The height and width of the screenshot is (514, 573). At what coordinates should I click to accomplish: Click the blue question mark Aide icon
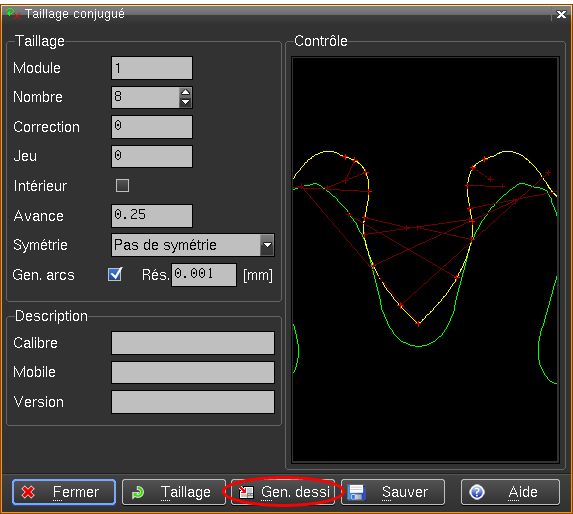[x=477, y=492]
